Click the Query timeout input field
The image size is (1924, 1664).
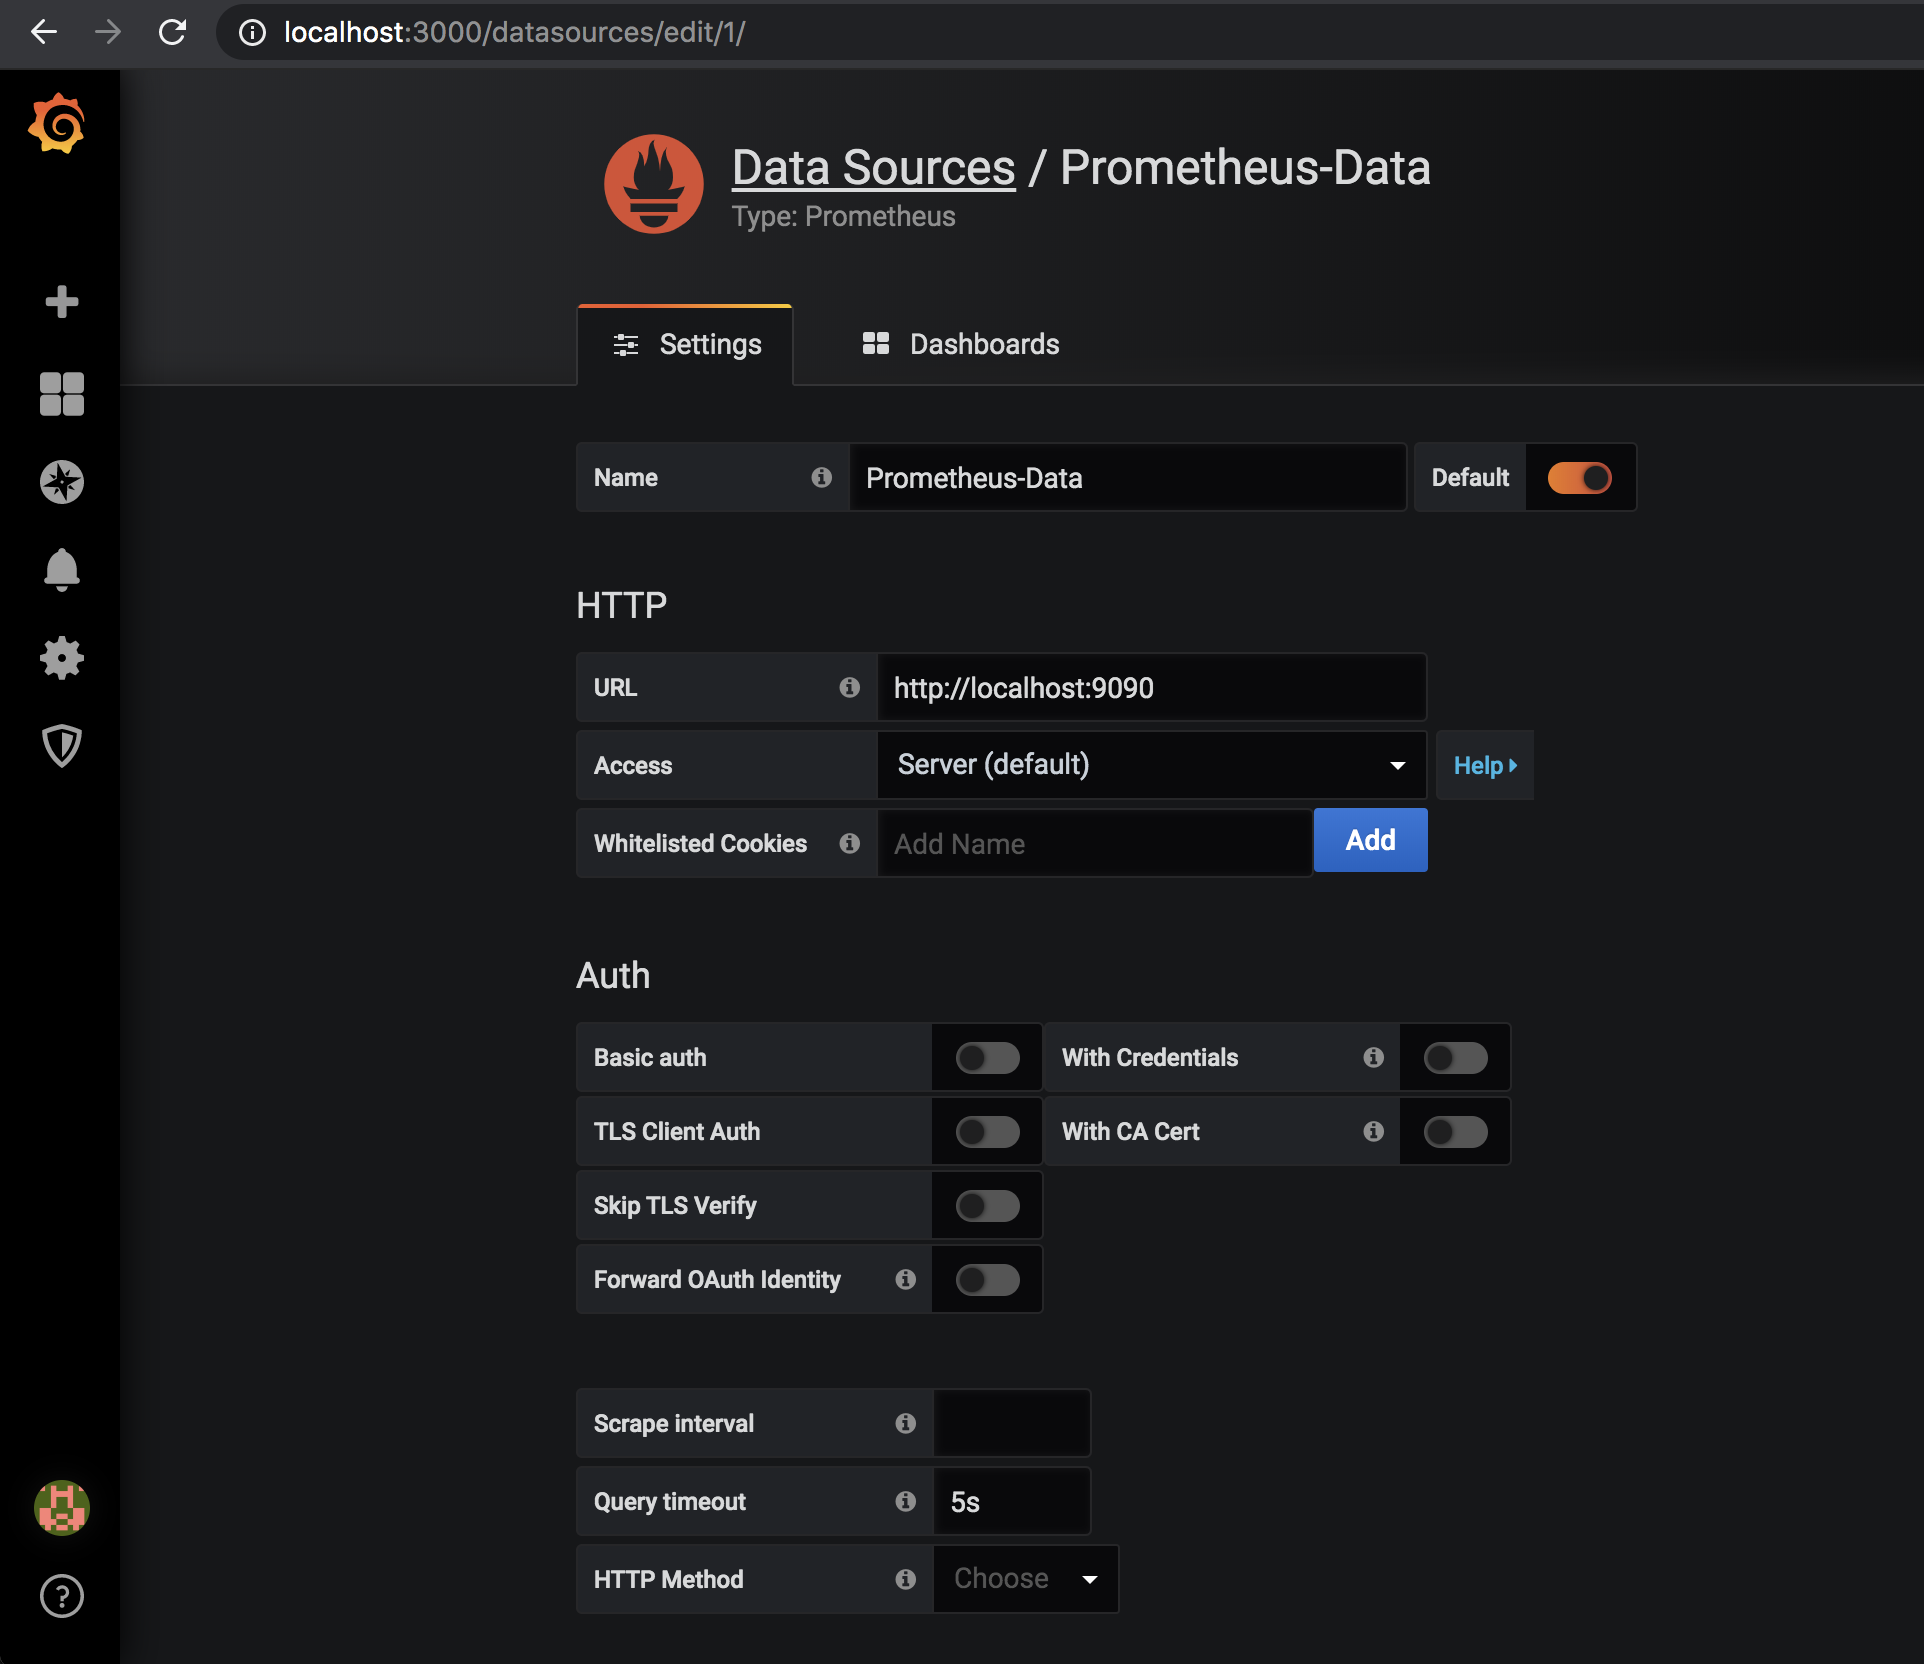pyautogui.click(x=1012, y=1501)
